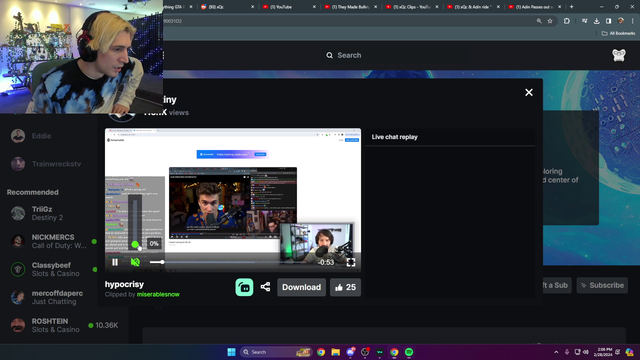Screen dimensions: 640x360
Task: Download the hypocrisy clip
Action: 301,287
